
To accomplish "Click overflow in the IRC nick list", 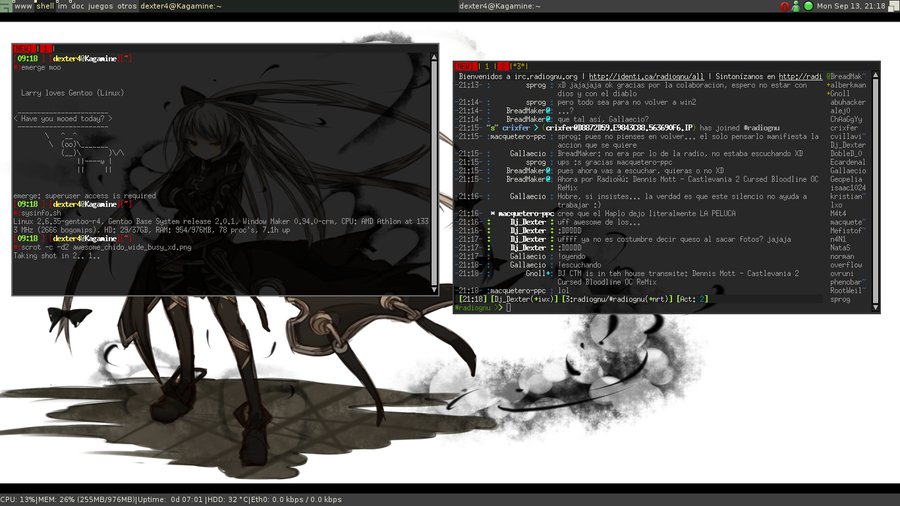I will (846, 265).
